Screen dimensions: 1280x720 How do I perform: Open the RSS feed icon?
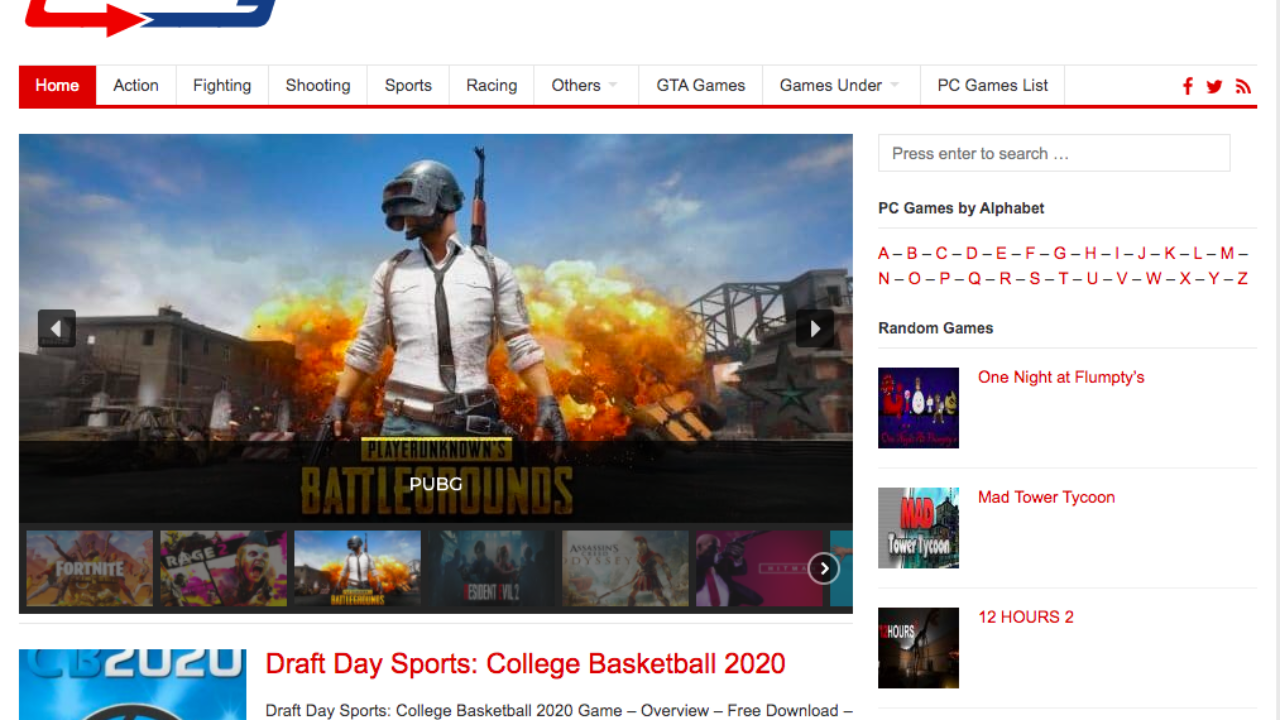coord(1243,86)
